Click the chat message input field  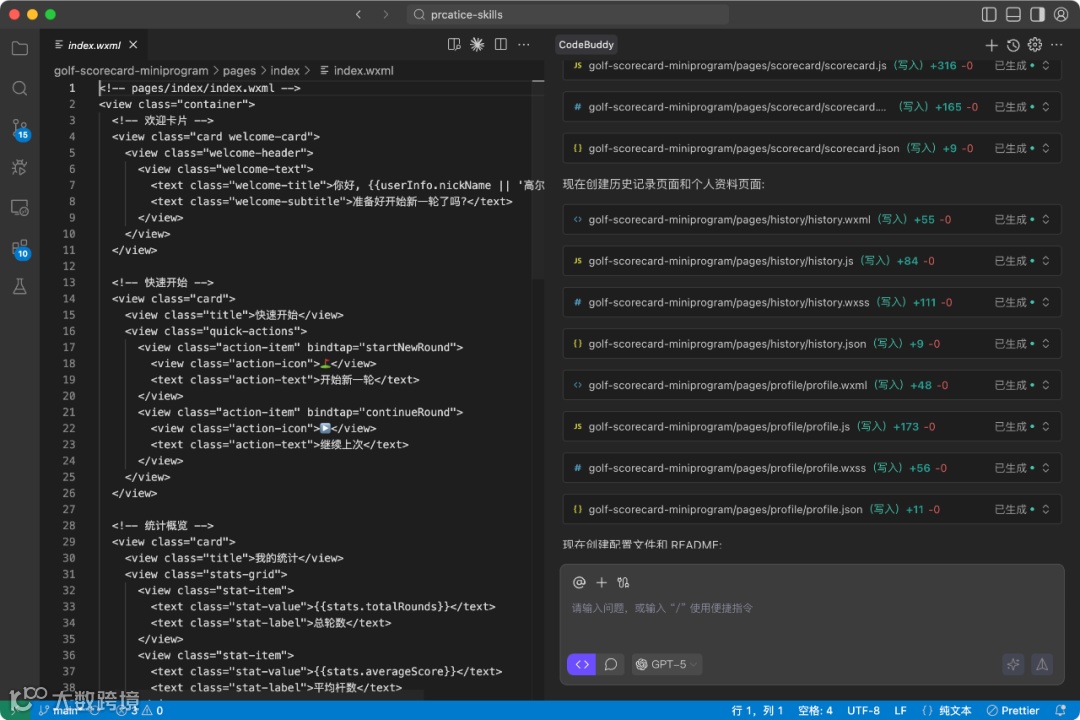point(811,608)
